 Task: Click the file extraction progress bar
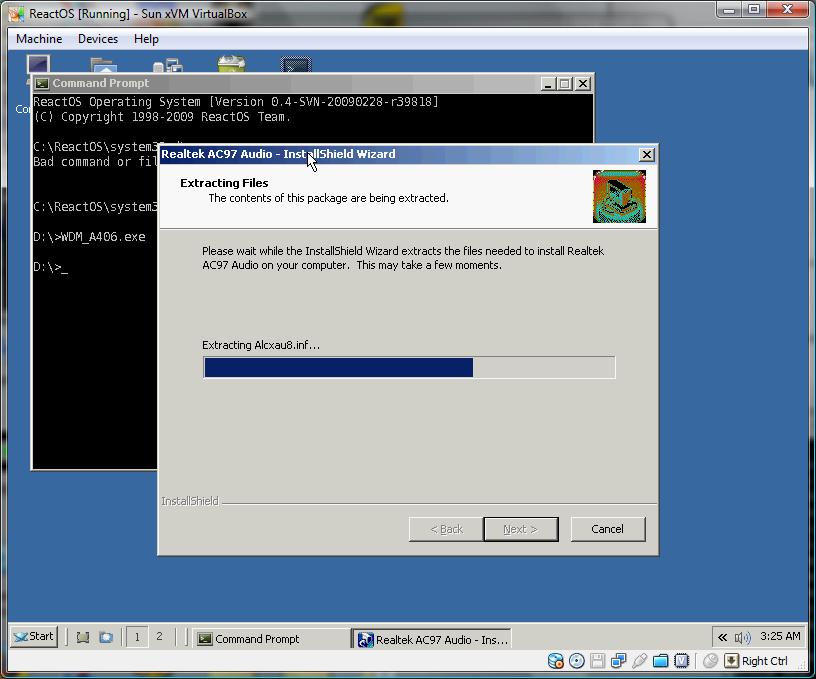pos(409,368)
